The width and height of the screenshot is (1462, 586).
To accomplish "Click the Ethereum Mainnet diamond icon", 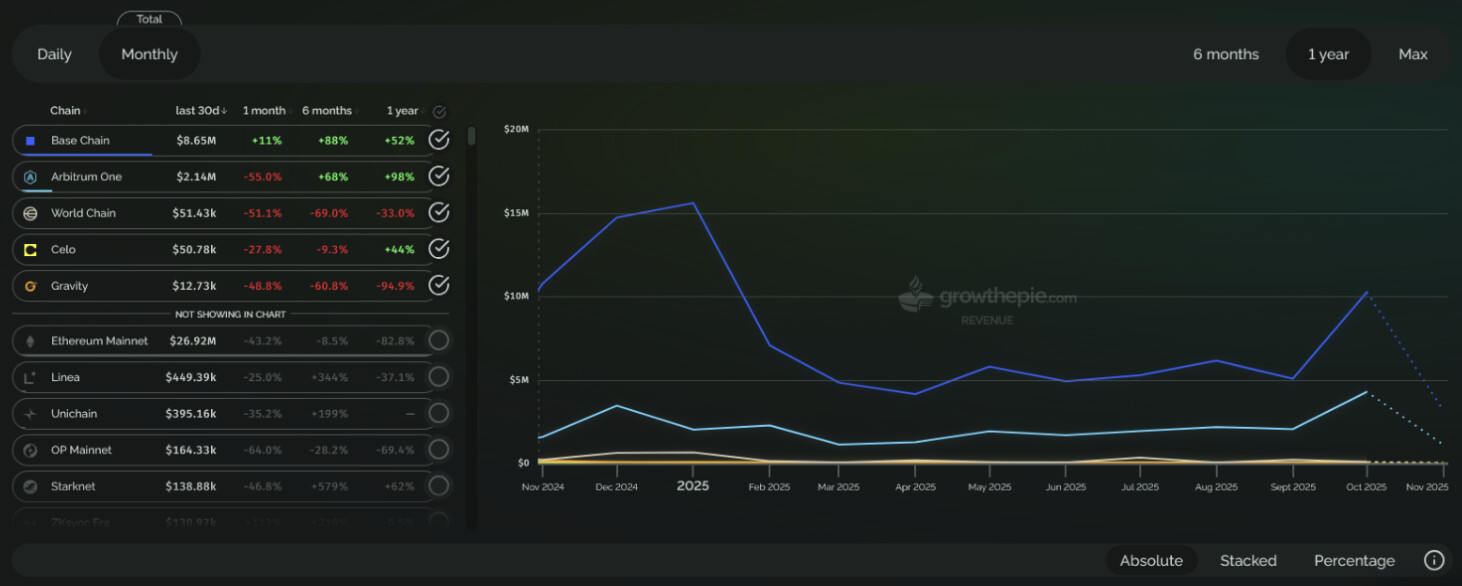I will tap(30, 341).
